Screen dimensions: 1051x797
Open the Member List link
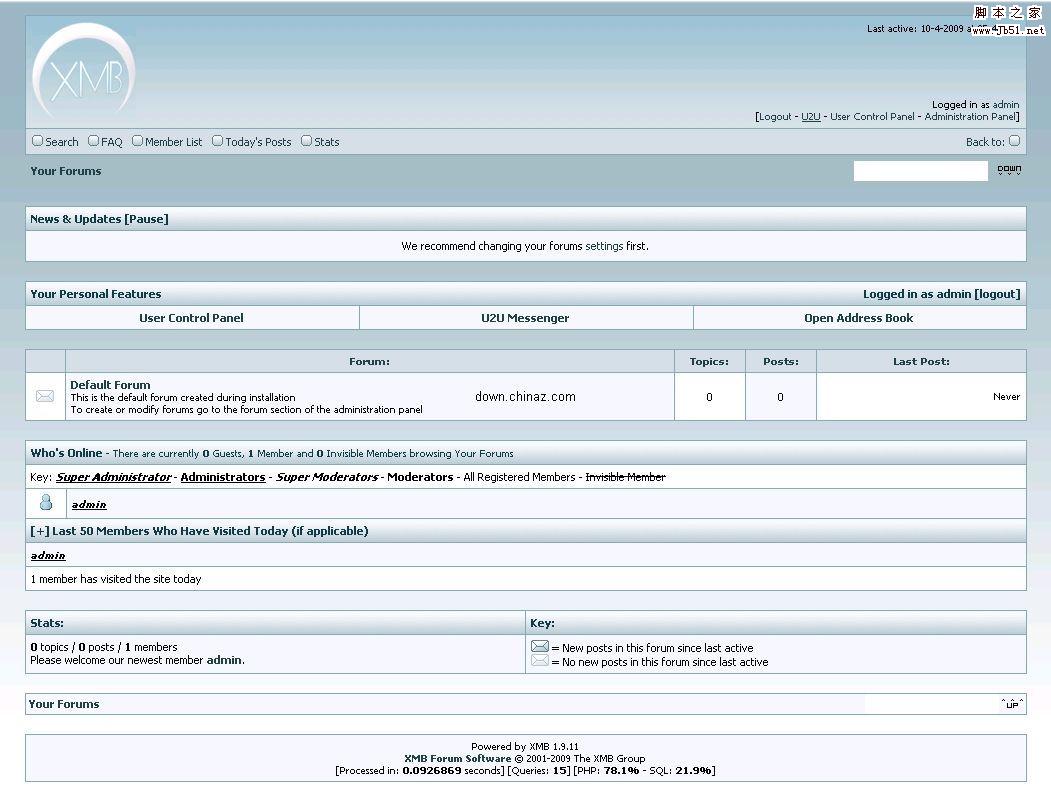coord(174,142)
